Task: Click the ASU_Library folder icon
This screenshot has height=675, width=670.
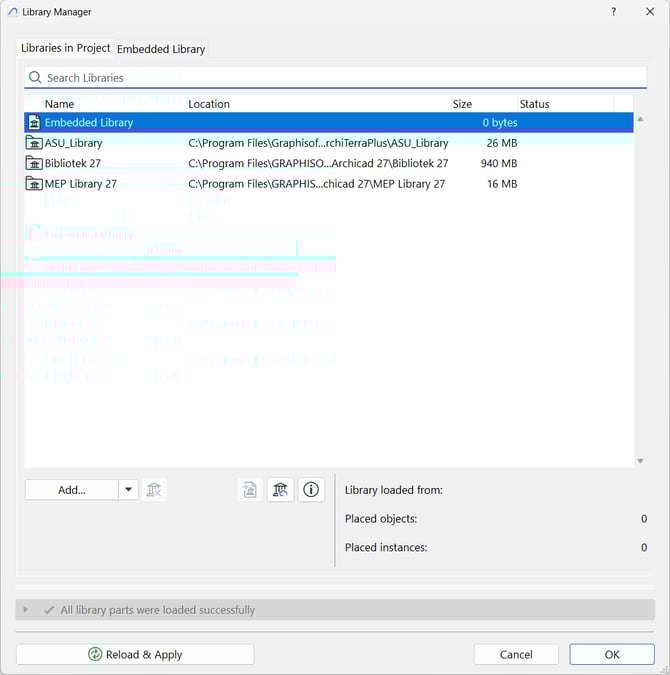Action: (34, 143)
